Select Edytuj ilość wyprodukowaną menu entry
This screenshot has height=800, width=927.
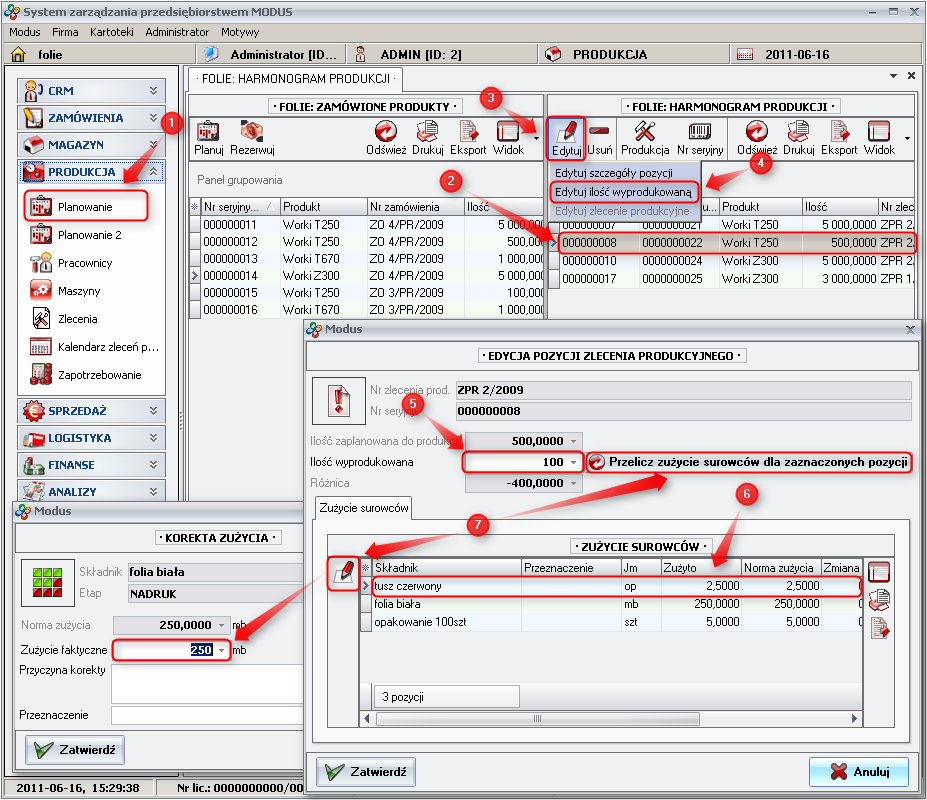point(623,191)
